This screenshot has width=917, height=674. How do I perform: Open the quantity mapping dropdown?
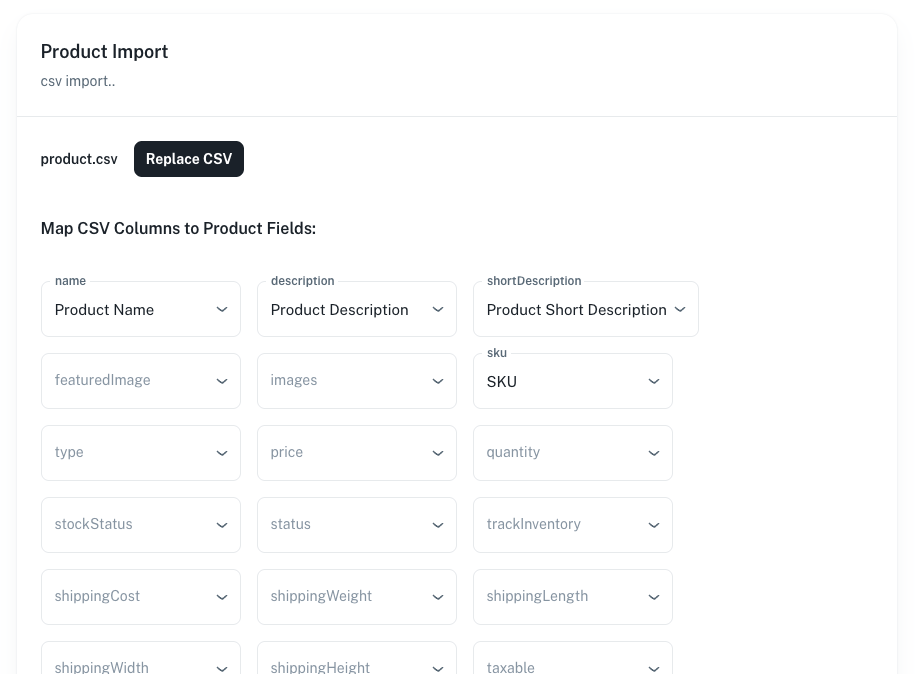tap(572, 453)
